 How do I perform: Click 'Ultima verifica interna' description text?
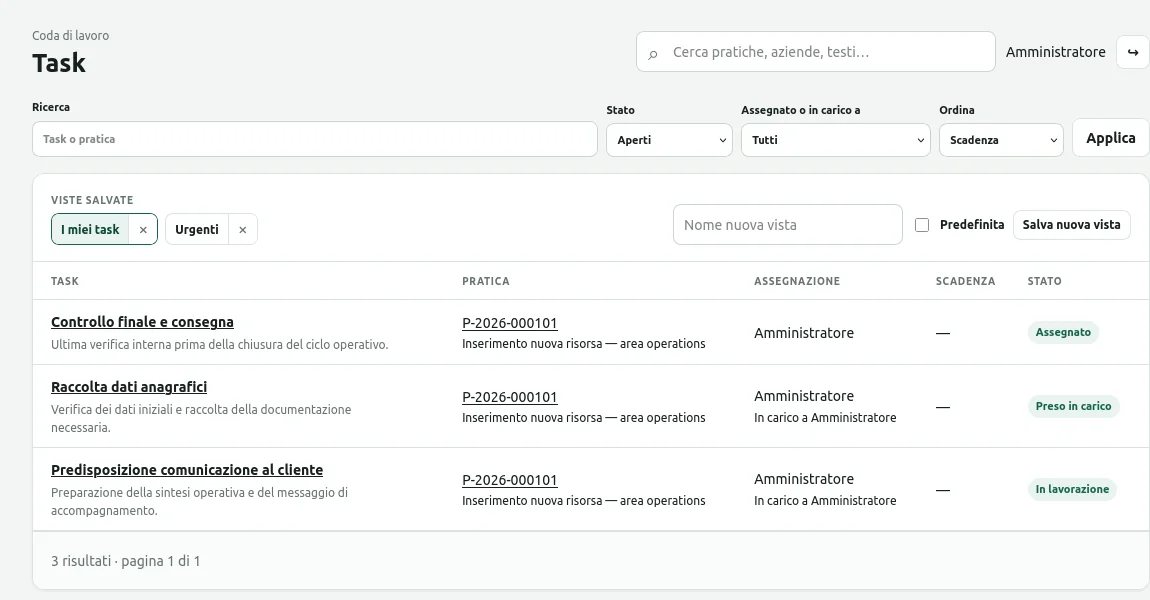click(219, 345)
